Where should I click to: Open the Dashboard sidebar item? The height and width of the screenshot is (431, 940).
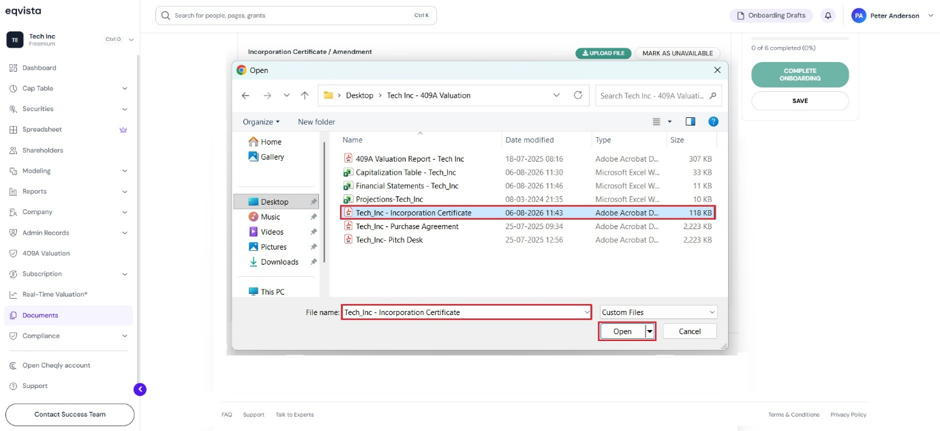(x=40, y=68)
